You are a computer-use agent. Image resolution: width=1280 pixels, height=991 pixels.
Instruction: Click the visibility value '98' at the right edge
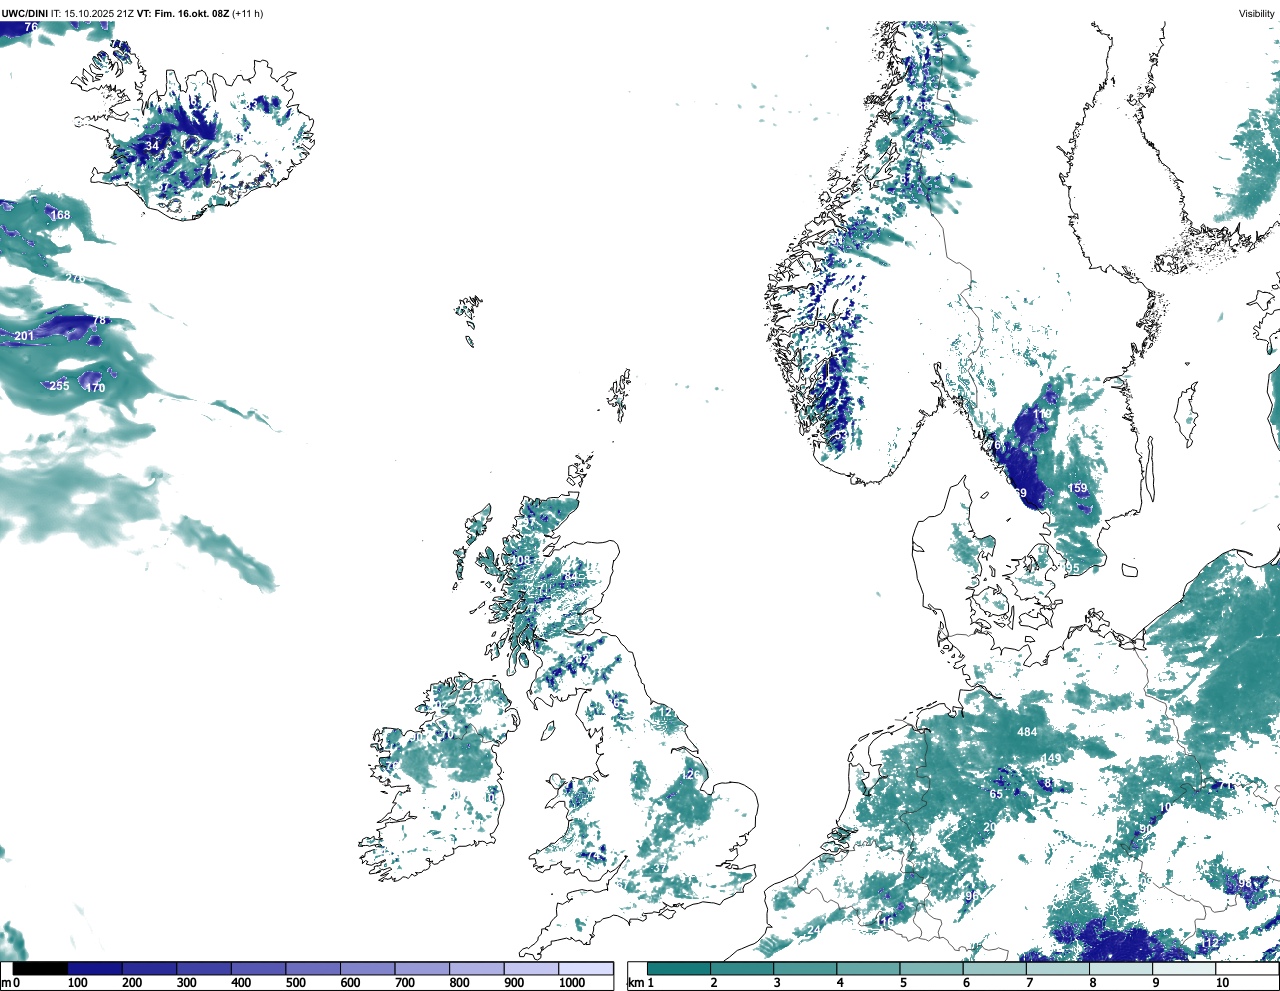[x=1245, y=883]
